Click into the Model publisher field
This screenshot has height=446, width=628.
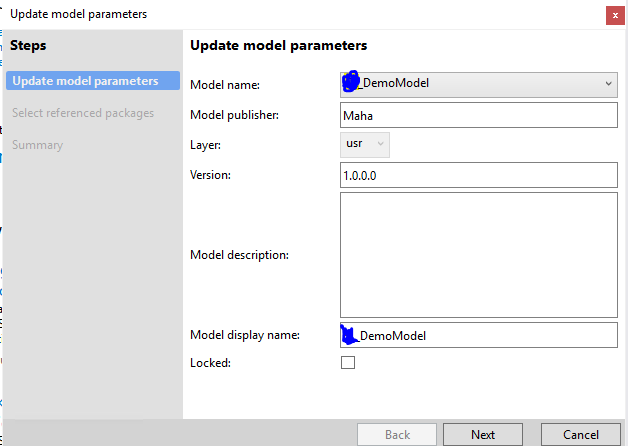479,115
